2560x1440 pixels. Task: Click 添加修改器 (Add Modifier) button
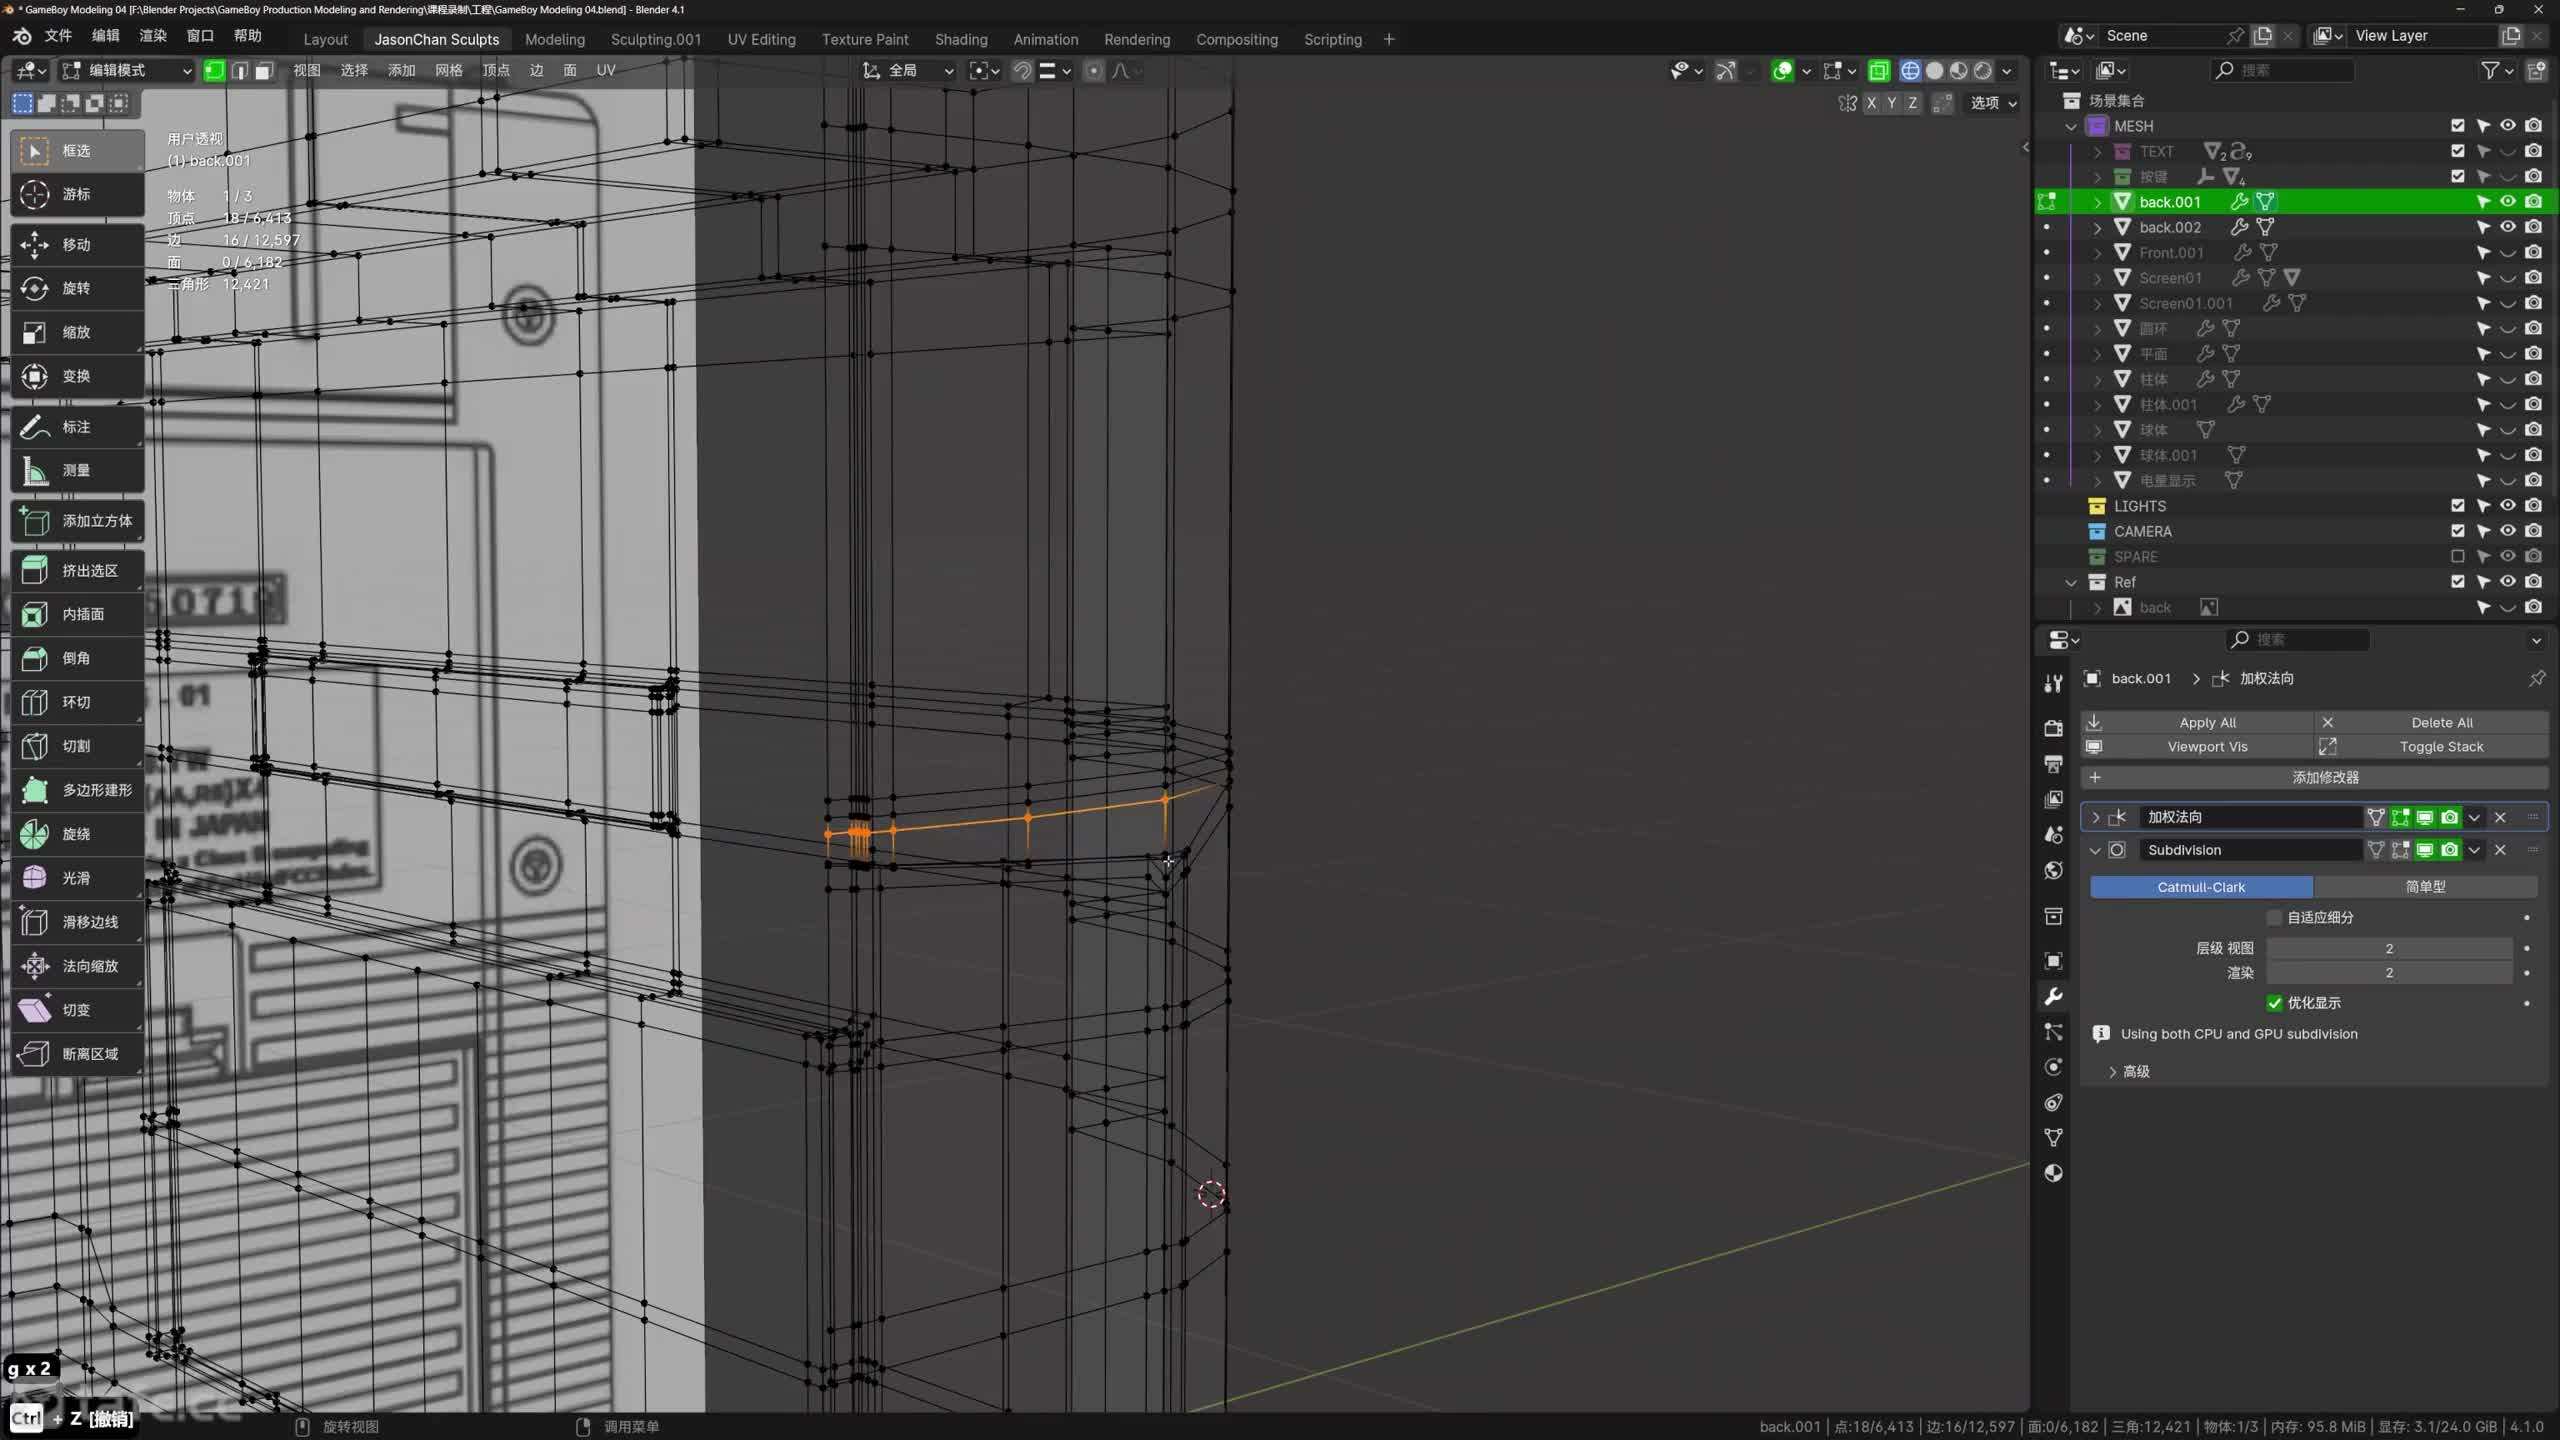tap(2314, 777)
